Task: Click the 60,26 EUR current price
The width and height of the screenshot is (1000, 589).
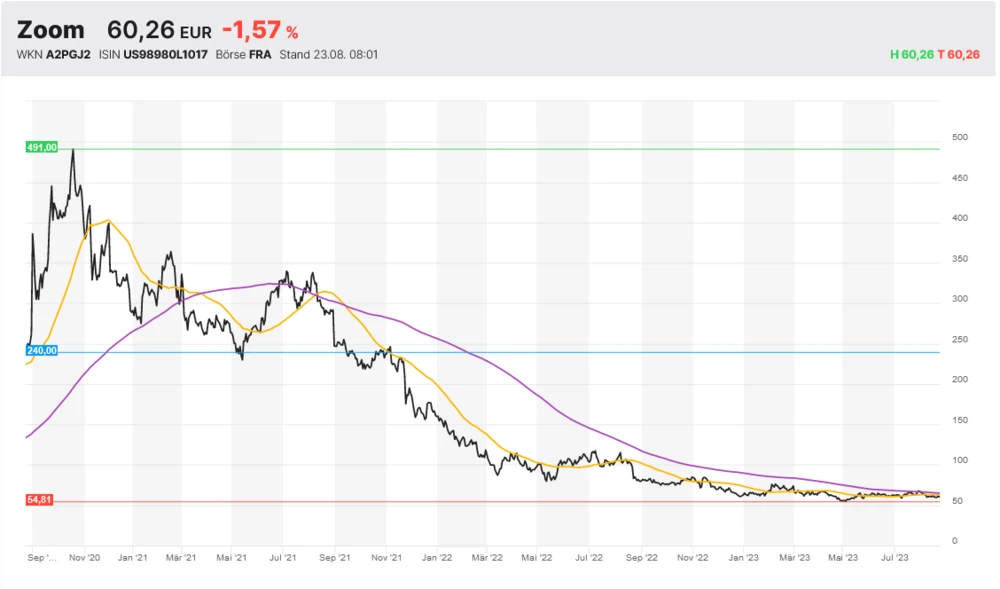Action: [159, 31]
